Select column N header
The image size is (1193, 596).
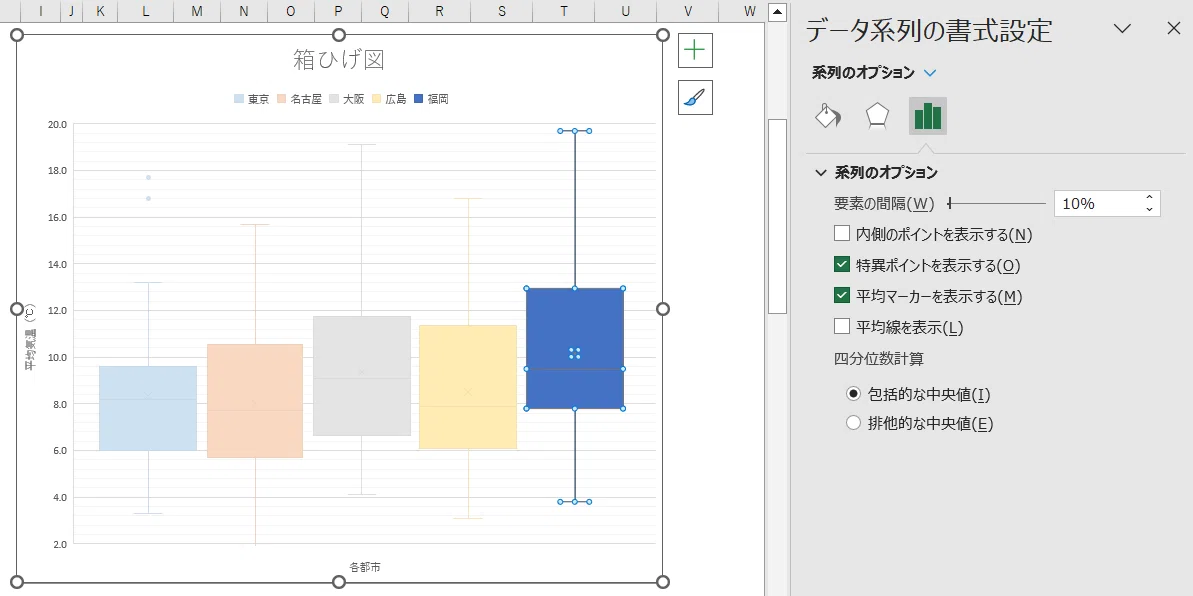pyautogui.click(x=243, y=11)
